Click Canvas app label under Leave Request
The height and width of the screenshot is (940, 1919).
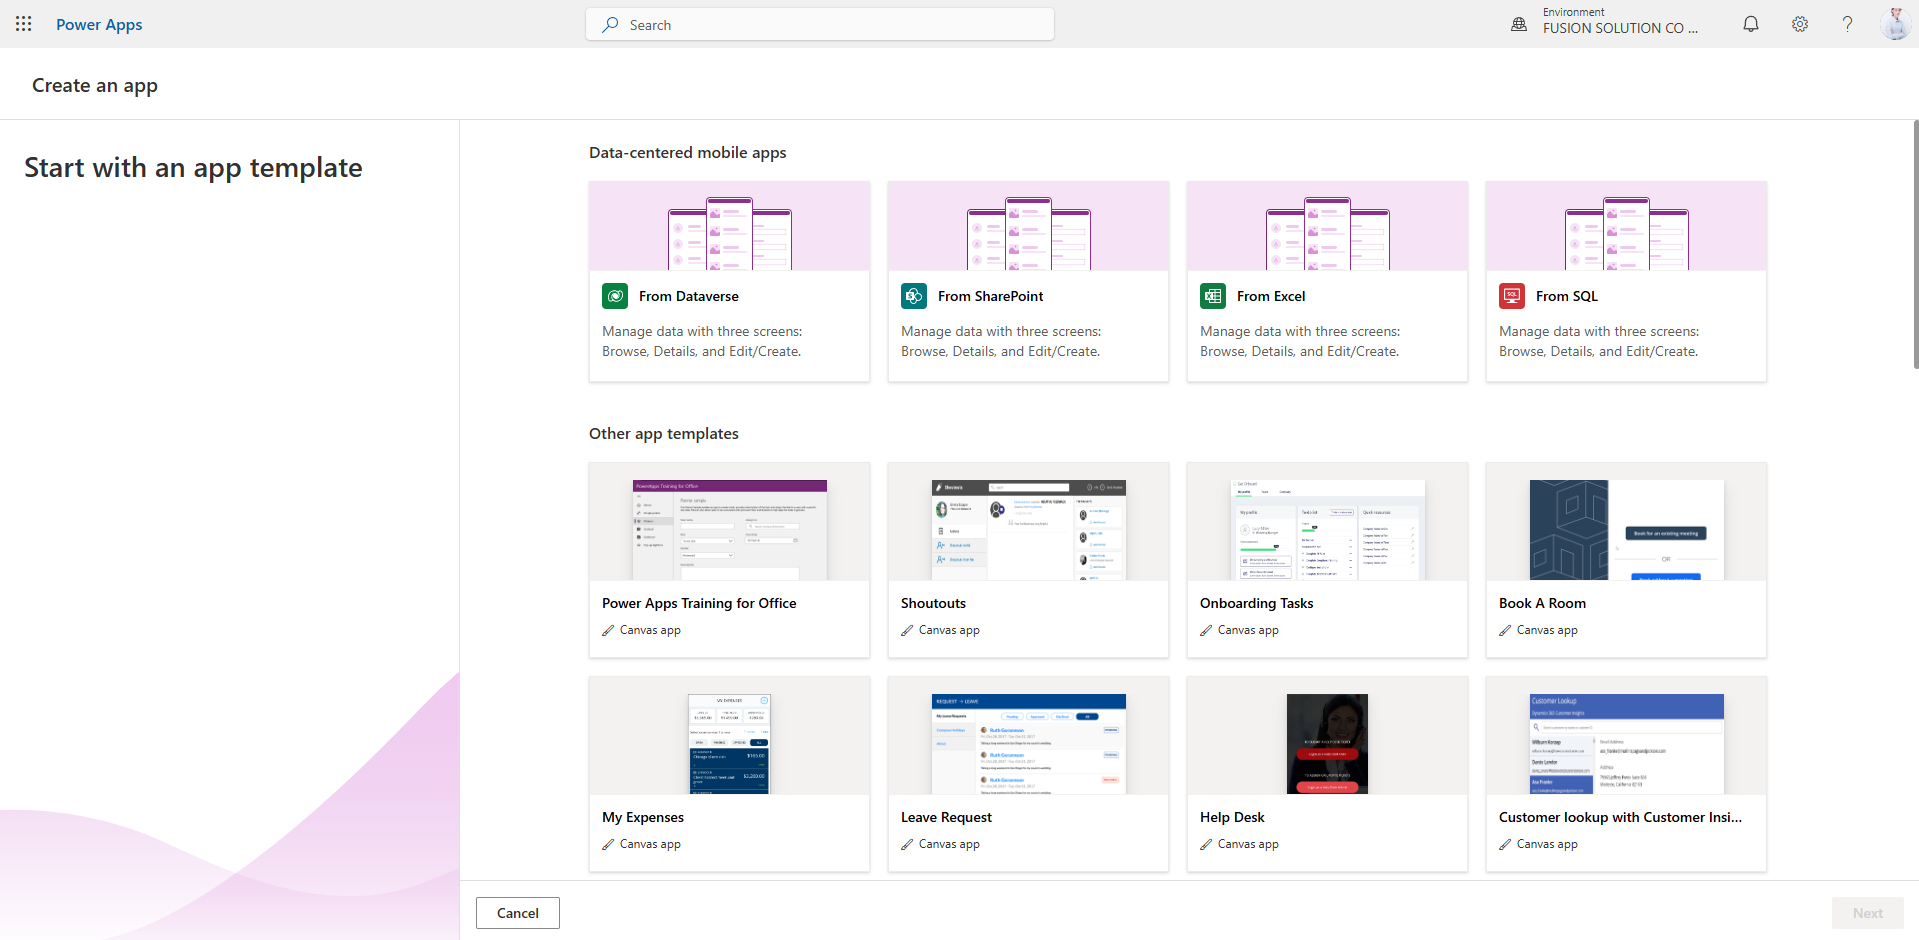(949, 844)
